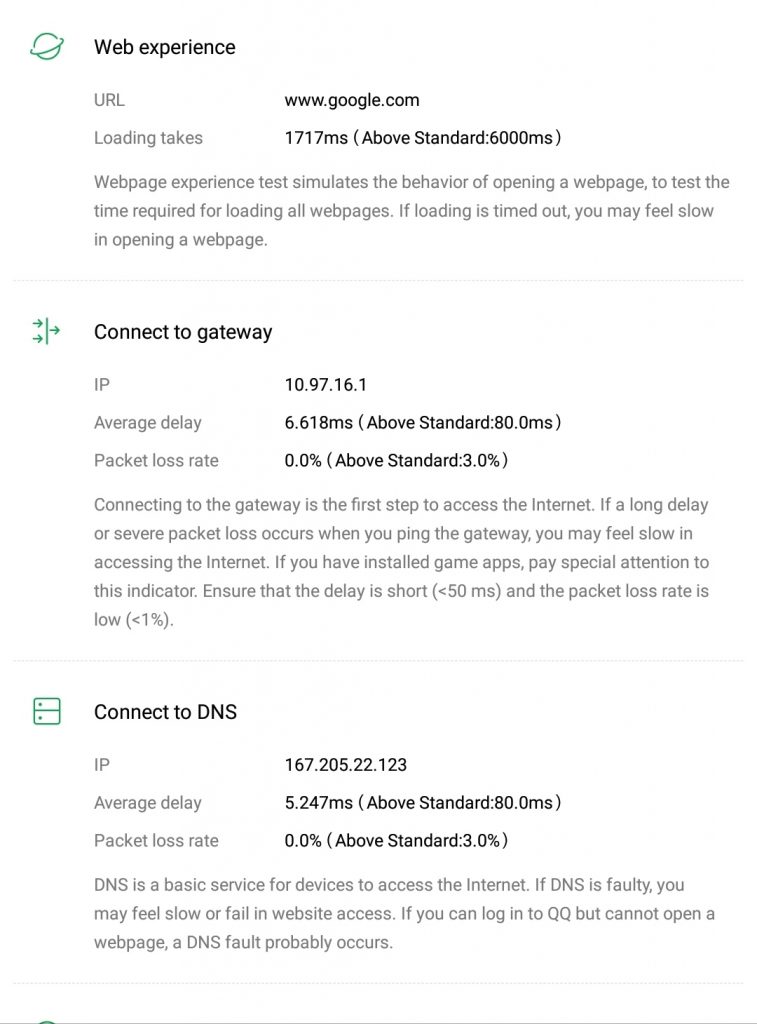Click the gateway description paragraph

(x=401, y=562)
